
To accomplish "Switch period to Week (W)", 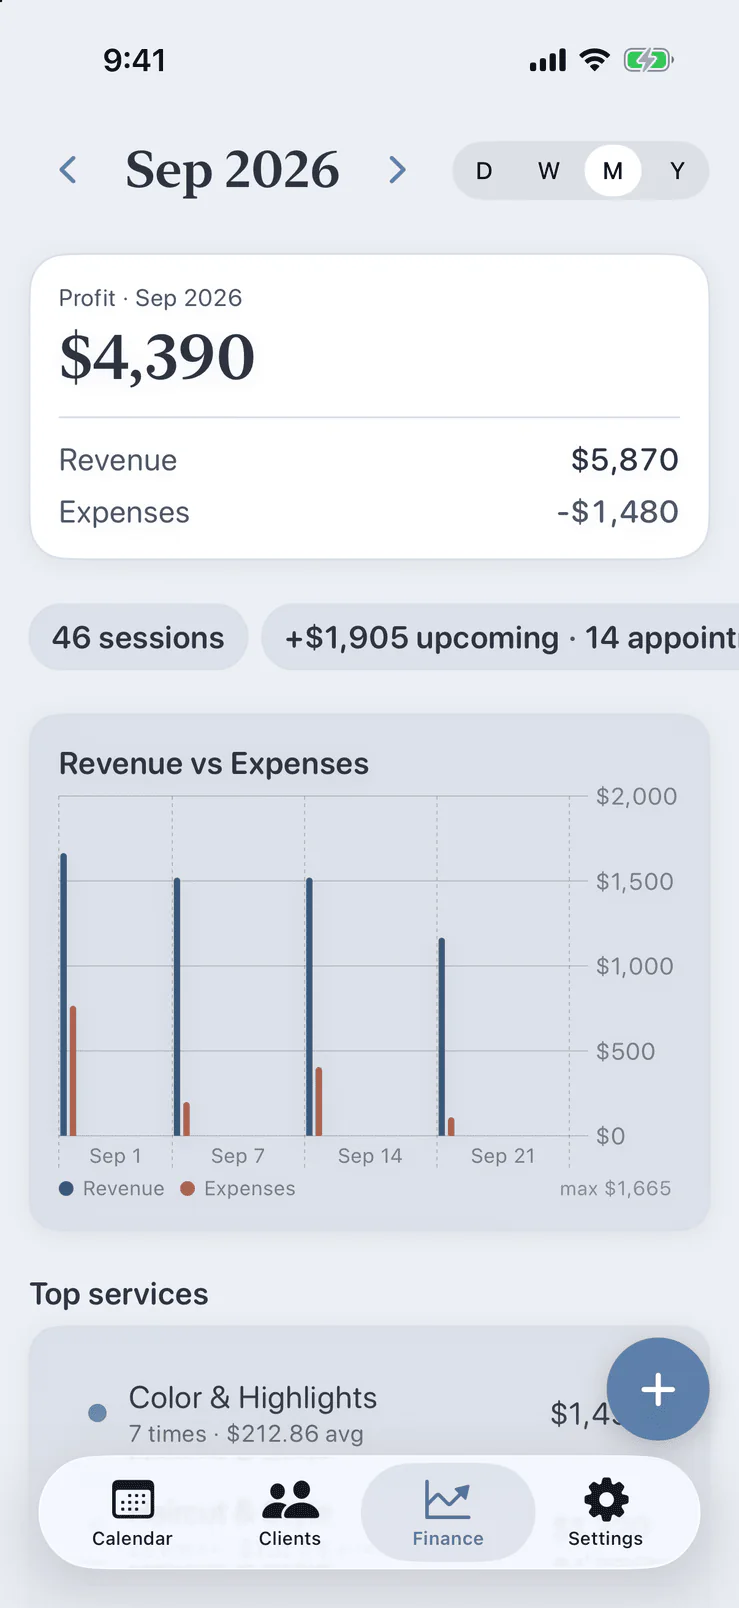I will [x=549, y=171].
